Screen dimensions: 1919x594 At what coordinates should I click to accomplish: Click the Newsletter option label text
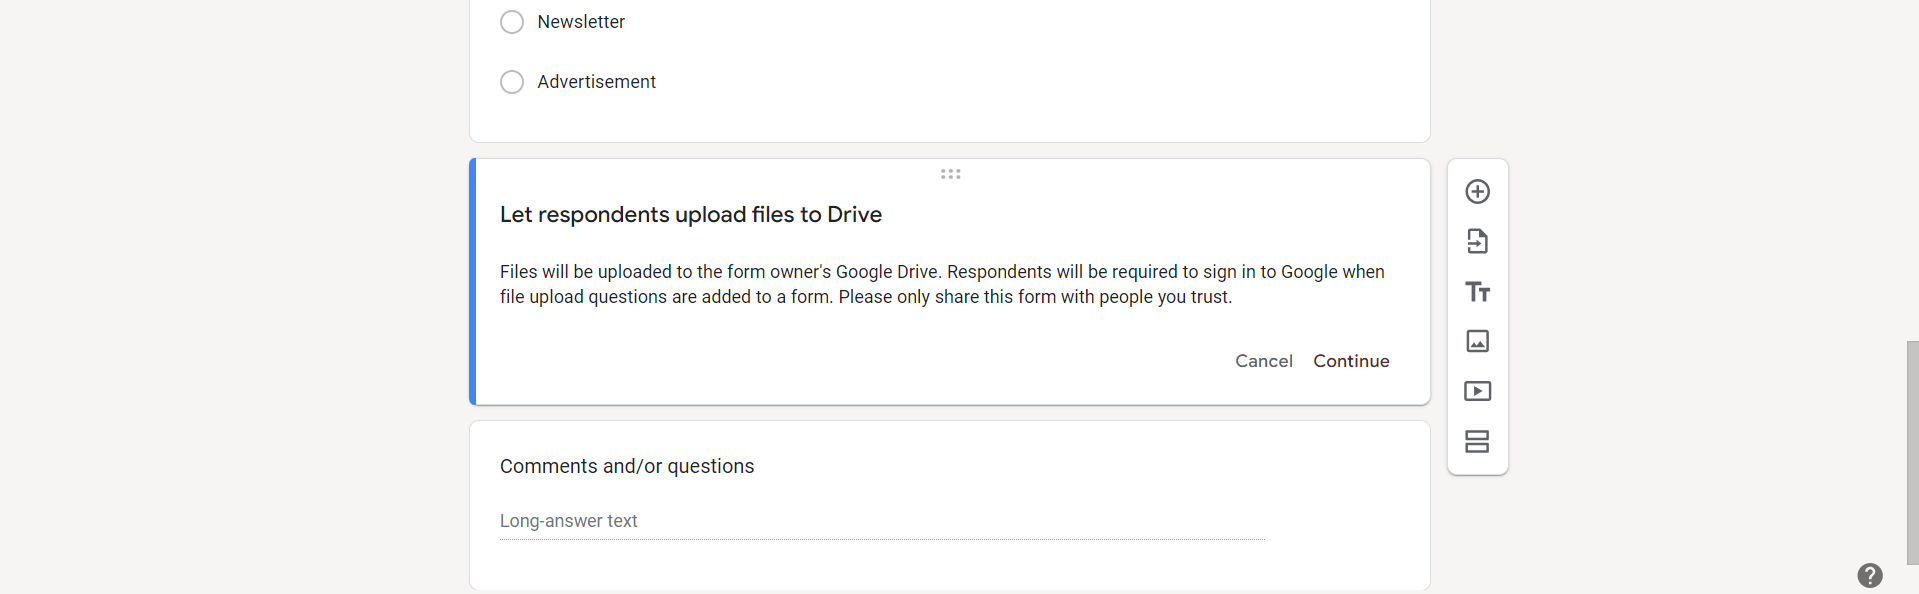pyautogui.click(x=581, y=22)
